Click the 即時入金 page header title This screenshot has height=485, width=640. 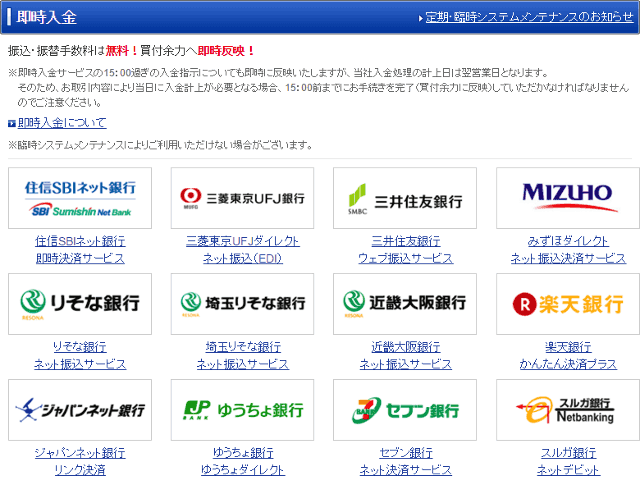pyautogui.click(x=46, y=17)
